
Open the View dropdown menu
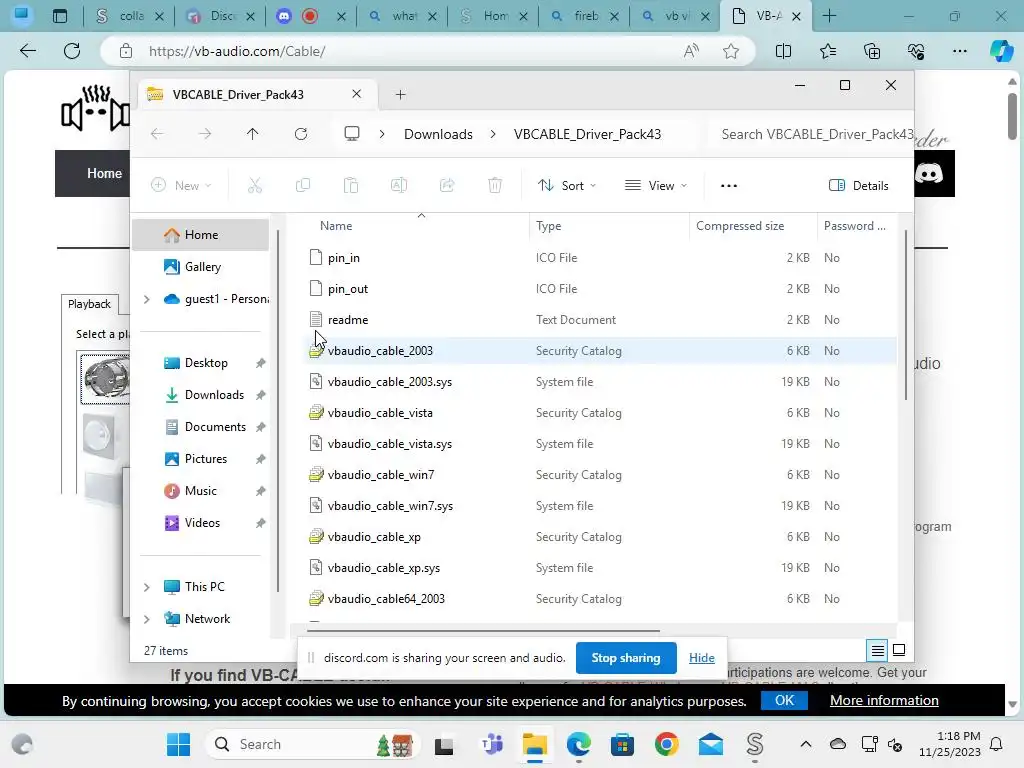tap(656, 185)
